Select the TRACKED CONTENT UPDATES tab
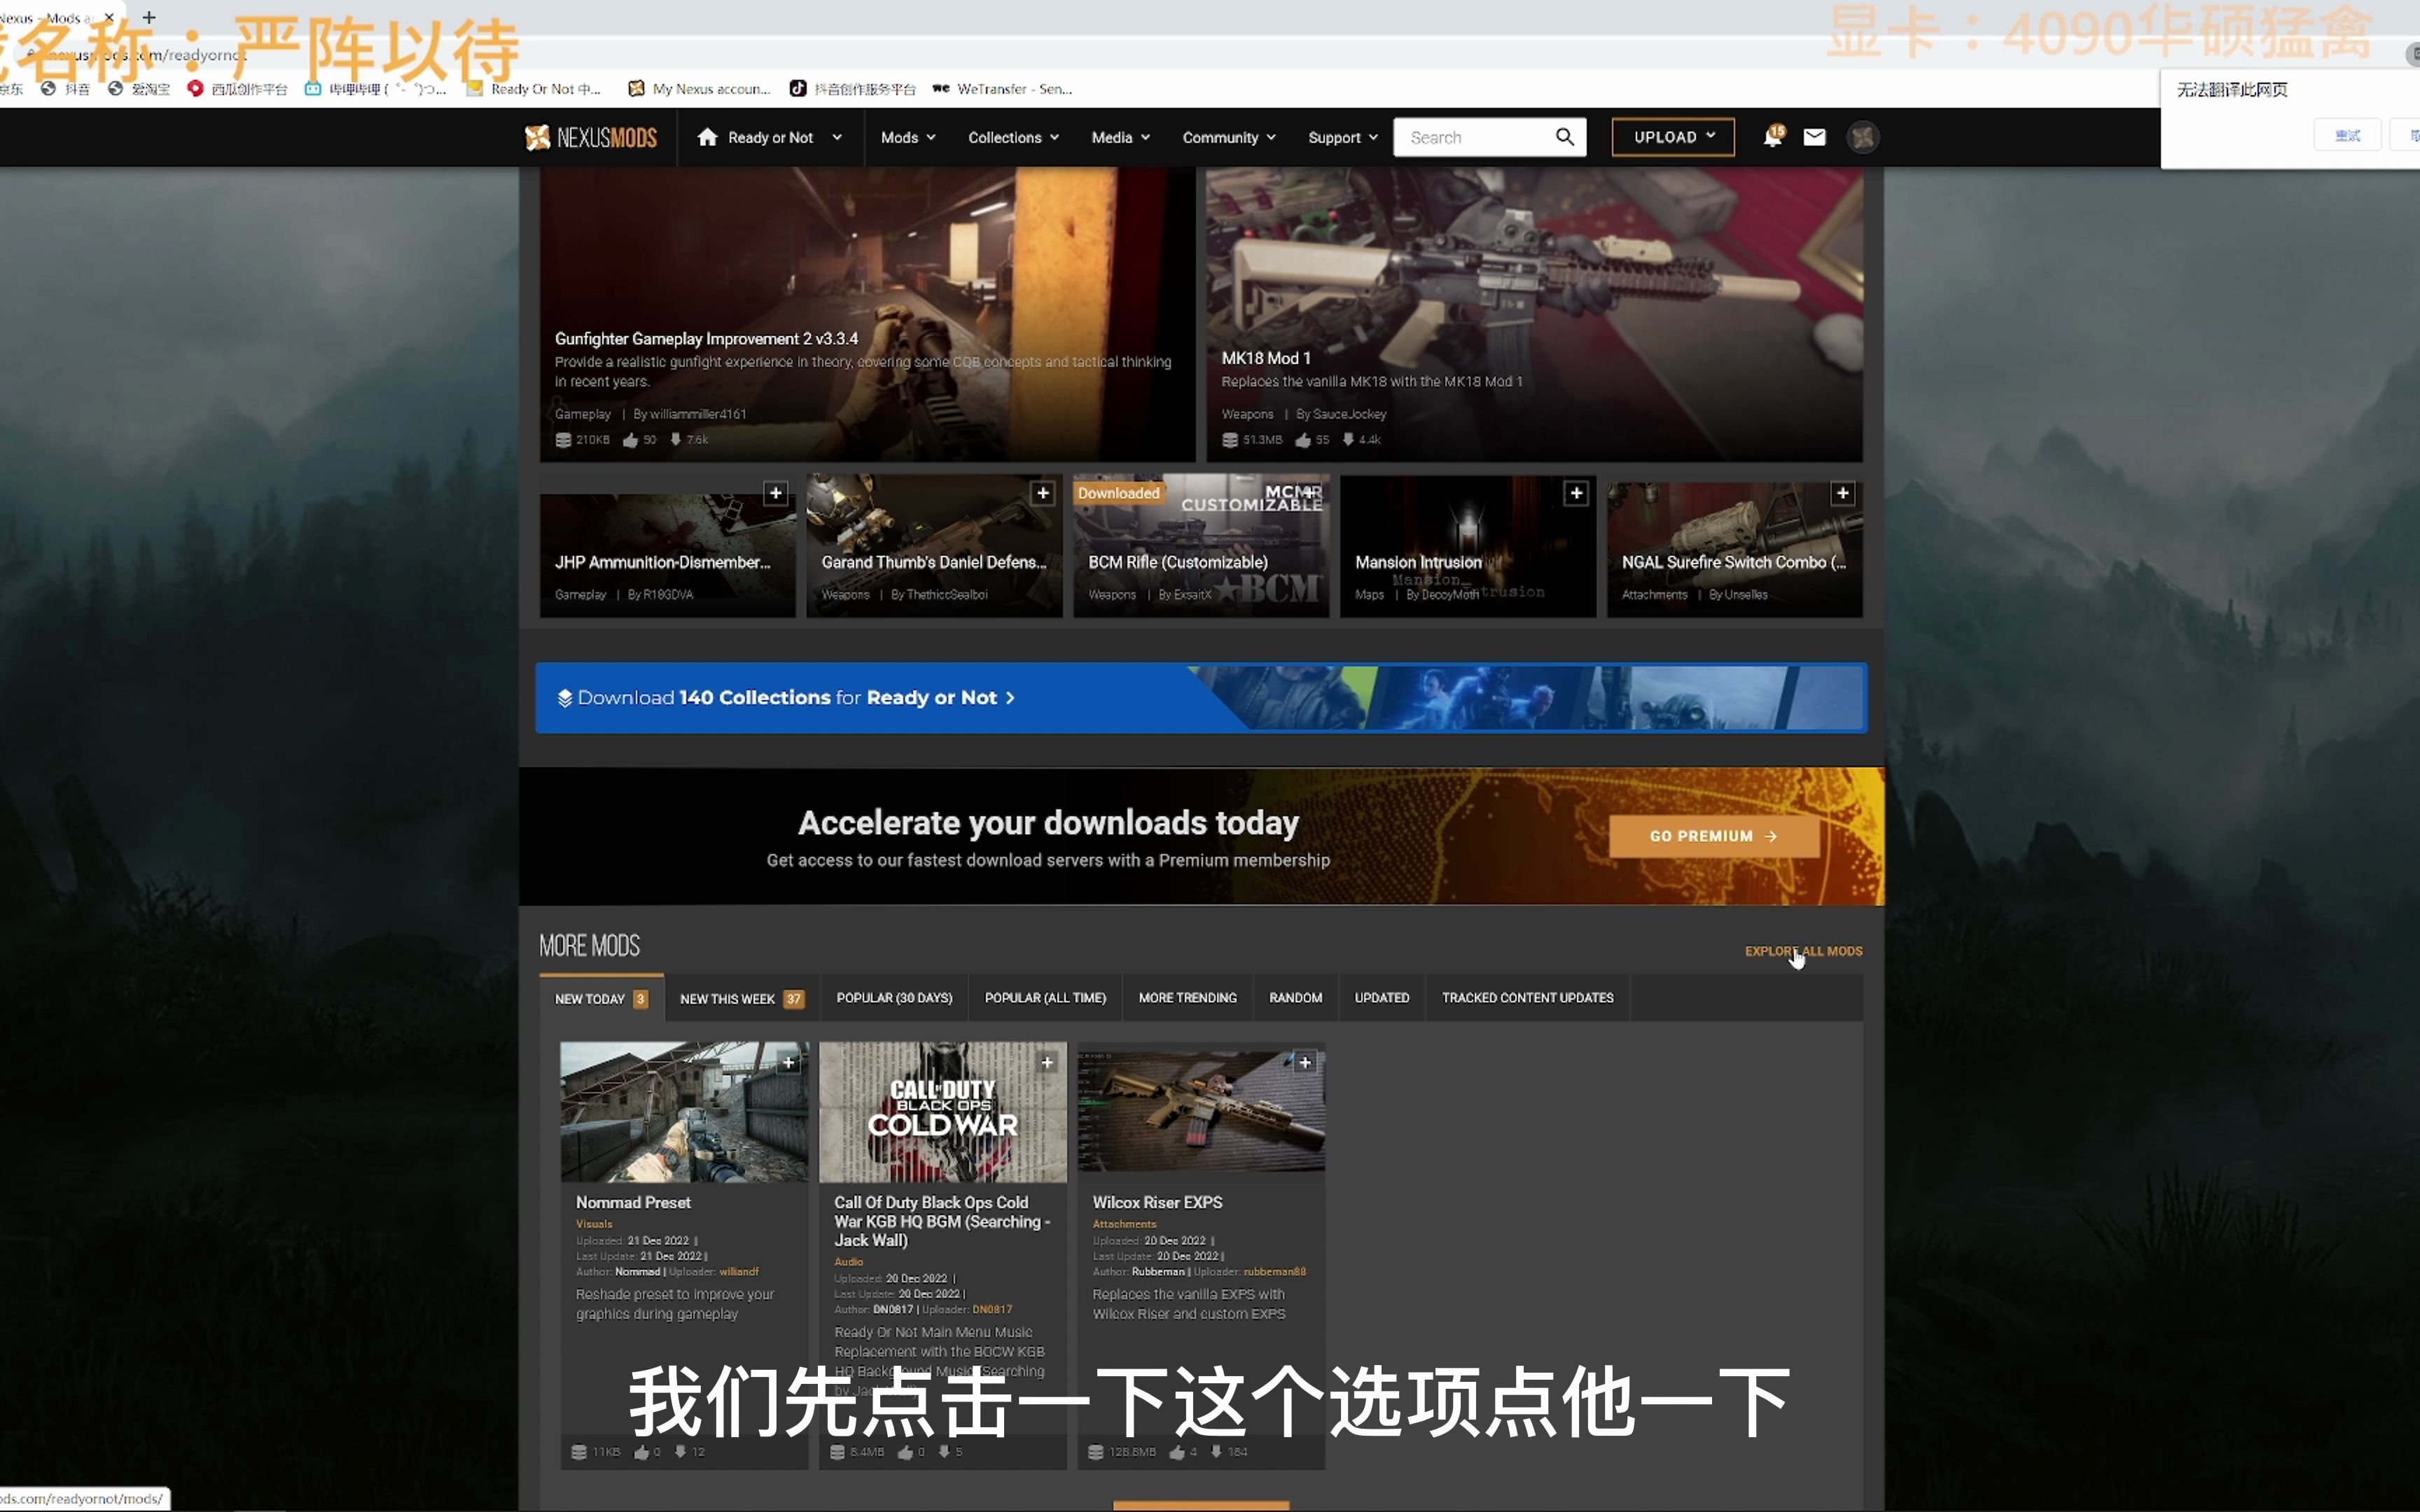Image resolution: width=2420 pixels, height=1512 pixels. point(1527,998)
